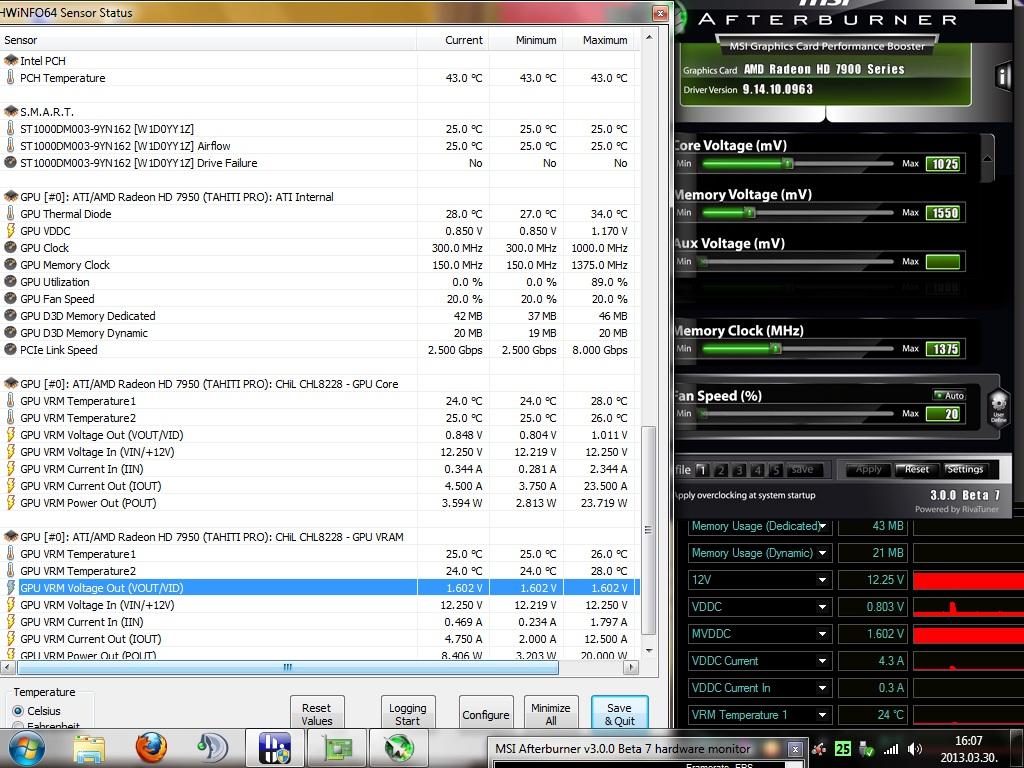The width and height of the screenshot is (1024, 768).
Task: Open the TeamSpeak headset taskbar icon
Action: (212, 748)
